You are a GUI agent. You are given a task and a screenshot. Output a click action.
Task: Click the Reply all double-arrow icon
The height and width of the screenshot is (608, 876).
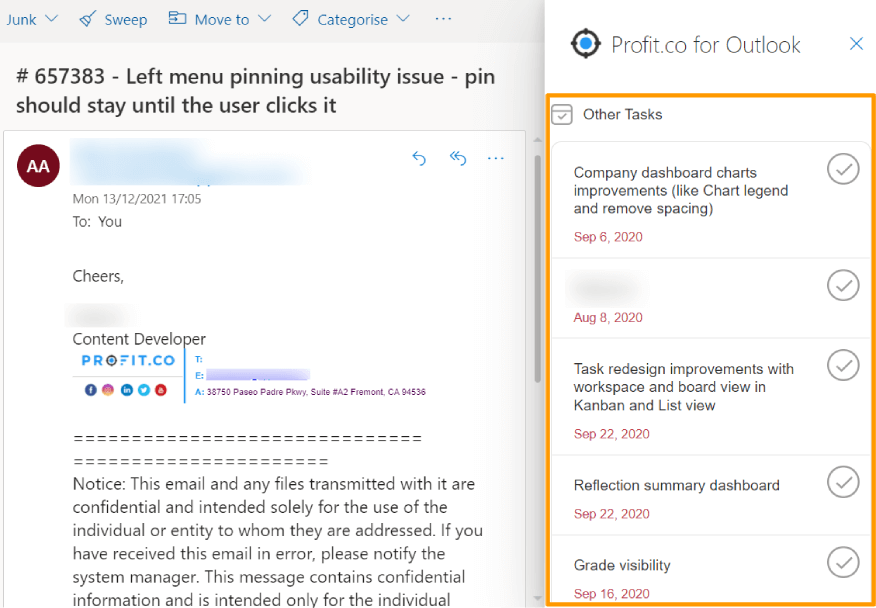[x=458, y=159]
